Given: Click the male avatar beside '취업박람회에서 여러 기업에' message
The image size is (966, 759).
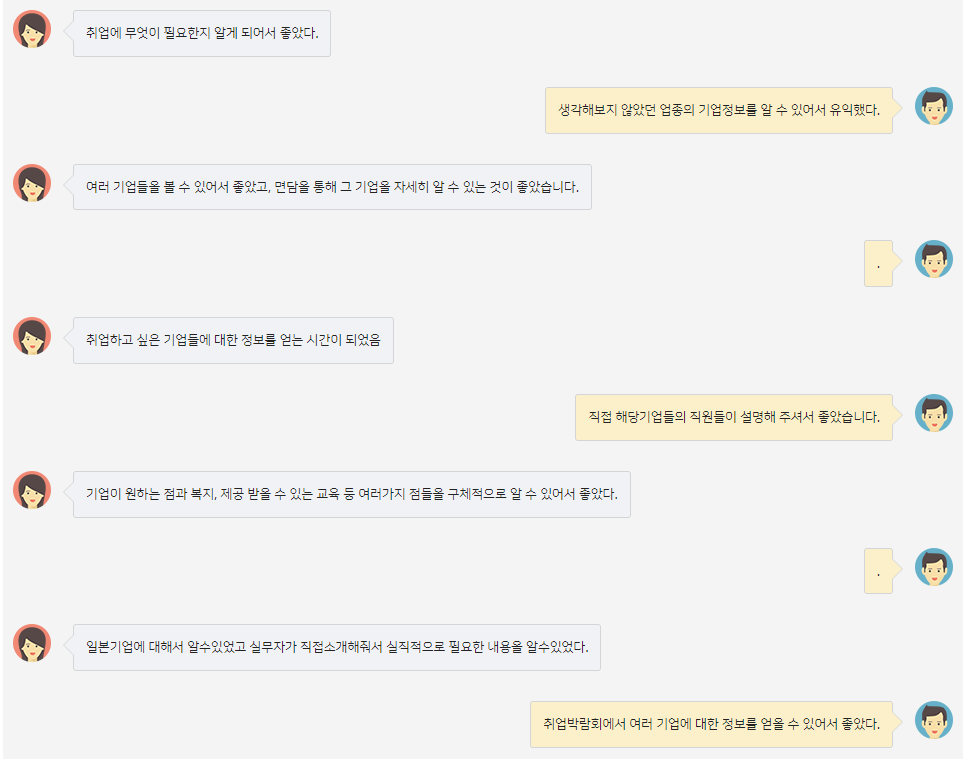Looking at the screenshot, I should pos(934,720).
